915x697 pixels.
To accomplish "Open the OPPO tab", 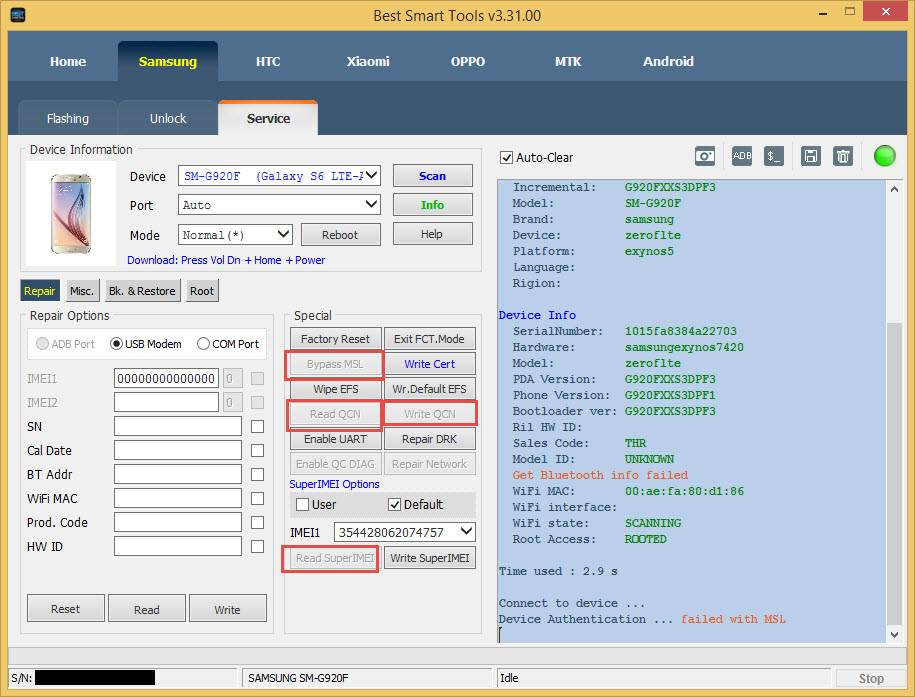I will pos(467,61).
